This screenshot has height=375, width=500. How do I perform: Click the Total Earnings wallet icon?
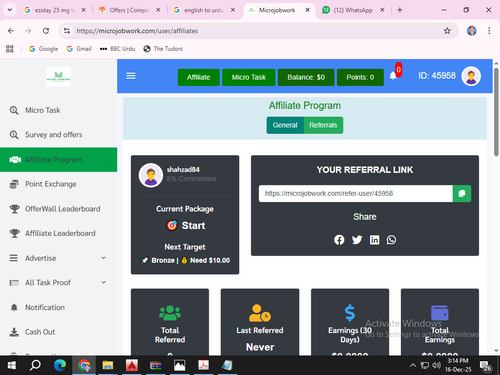[440, 313]
